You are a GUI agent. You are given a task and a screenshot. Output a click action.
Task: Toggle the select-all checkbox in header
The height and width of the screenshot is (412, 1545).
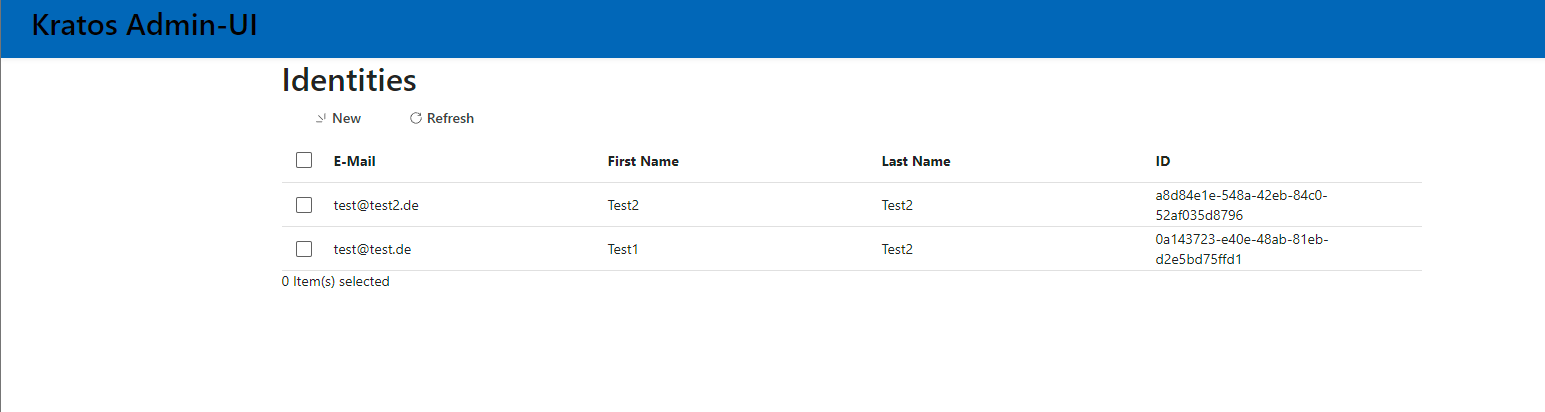pyautogui.click(x=304, y=160)
